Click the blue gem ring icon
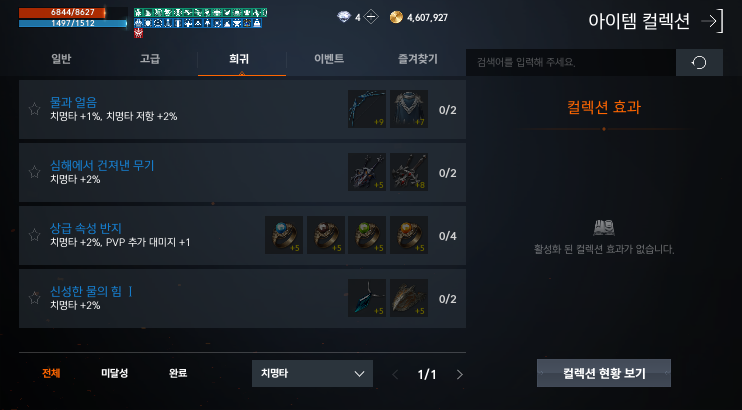Screen dimensions: 742x410 (284, 235)
